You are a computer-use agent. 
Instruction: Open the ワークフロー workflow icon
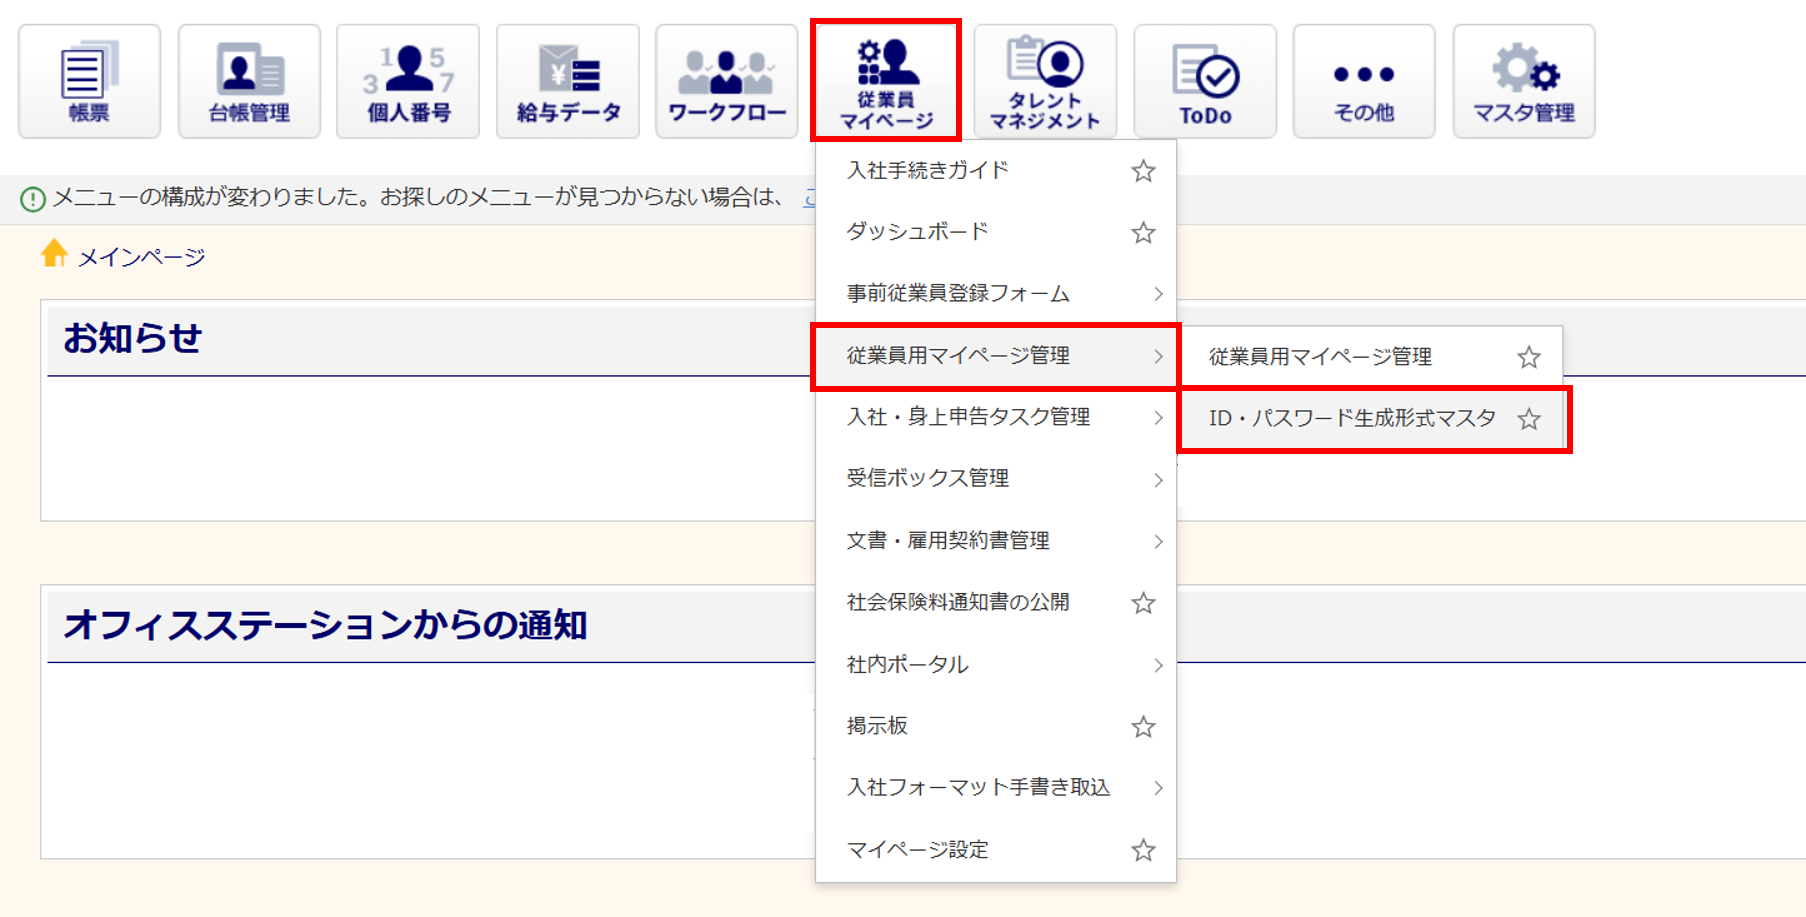(x=726, y=81)
